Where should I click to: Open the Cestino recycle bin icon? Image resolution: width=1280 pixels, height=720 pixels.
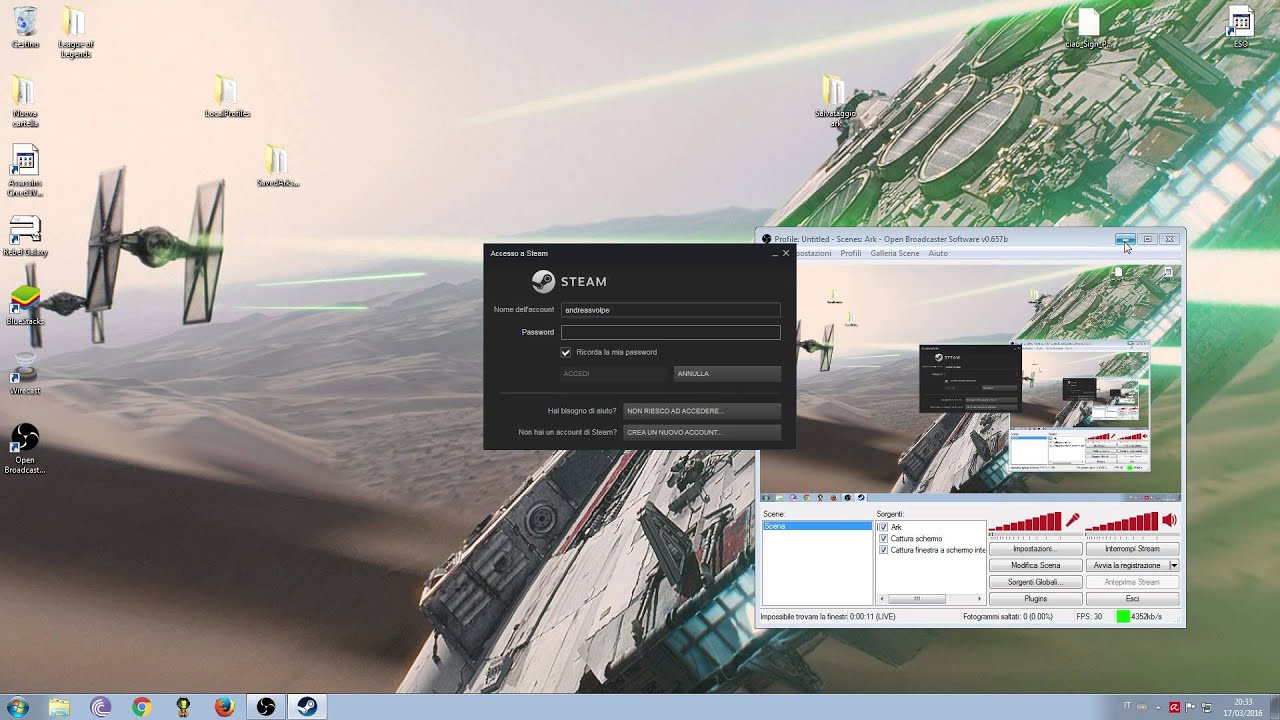25,27
